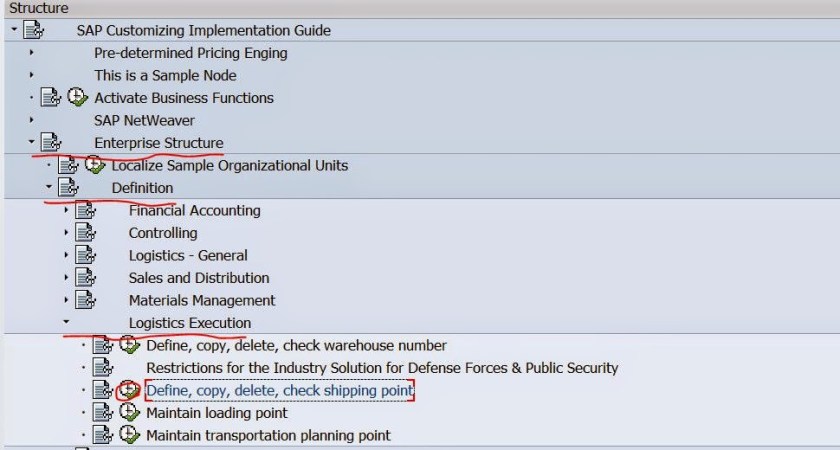
Task: Collapse the Definition node
Action: pos(49,187)
